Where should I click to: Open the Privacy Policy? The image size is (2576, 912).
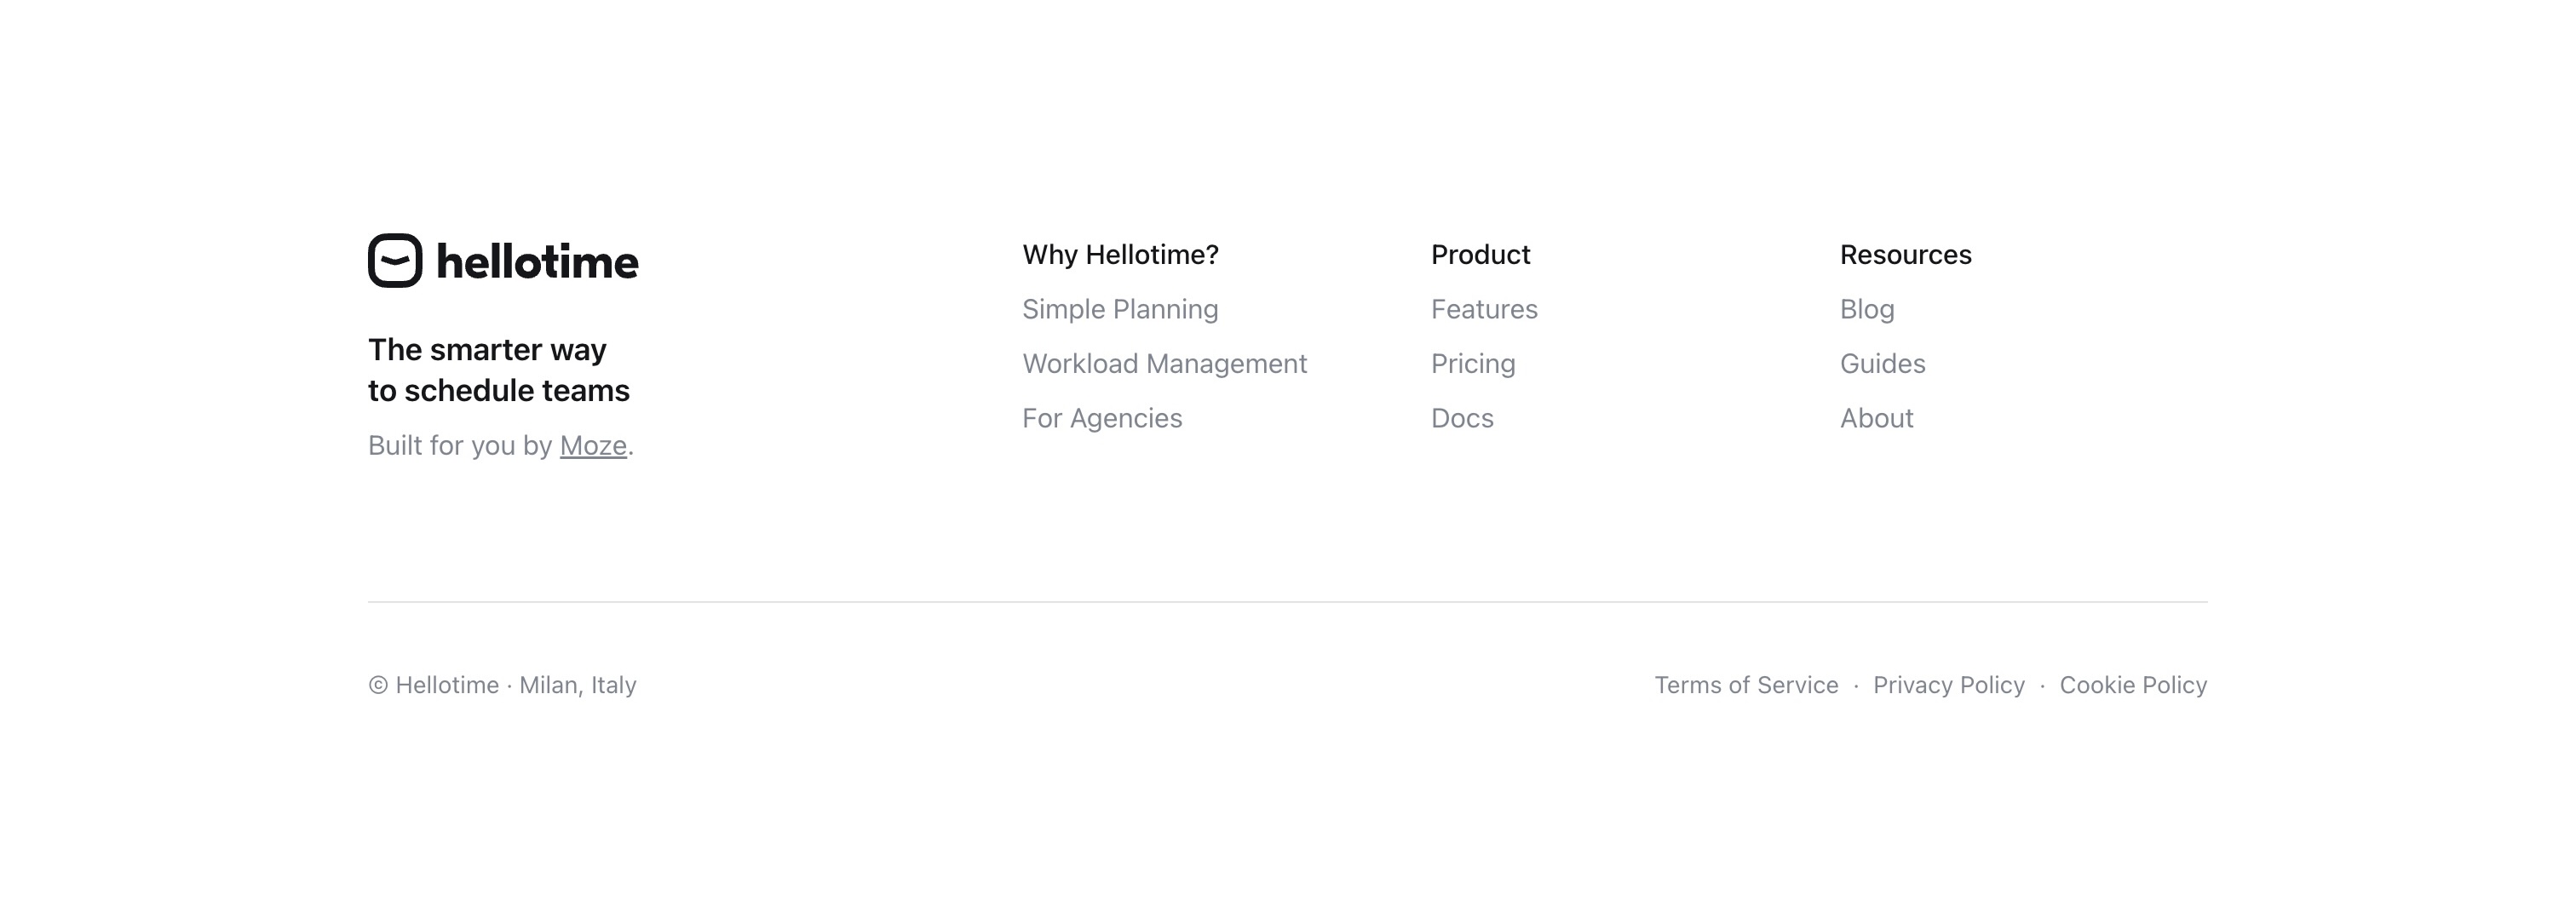[1948, 685]
